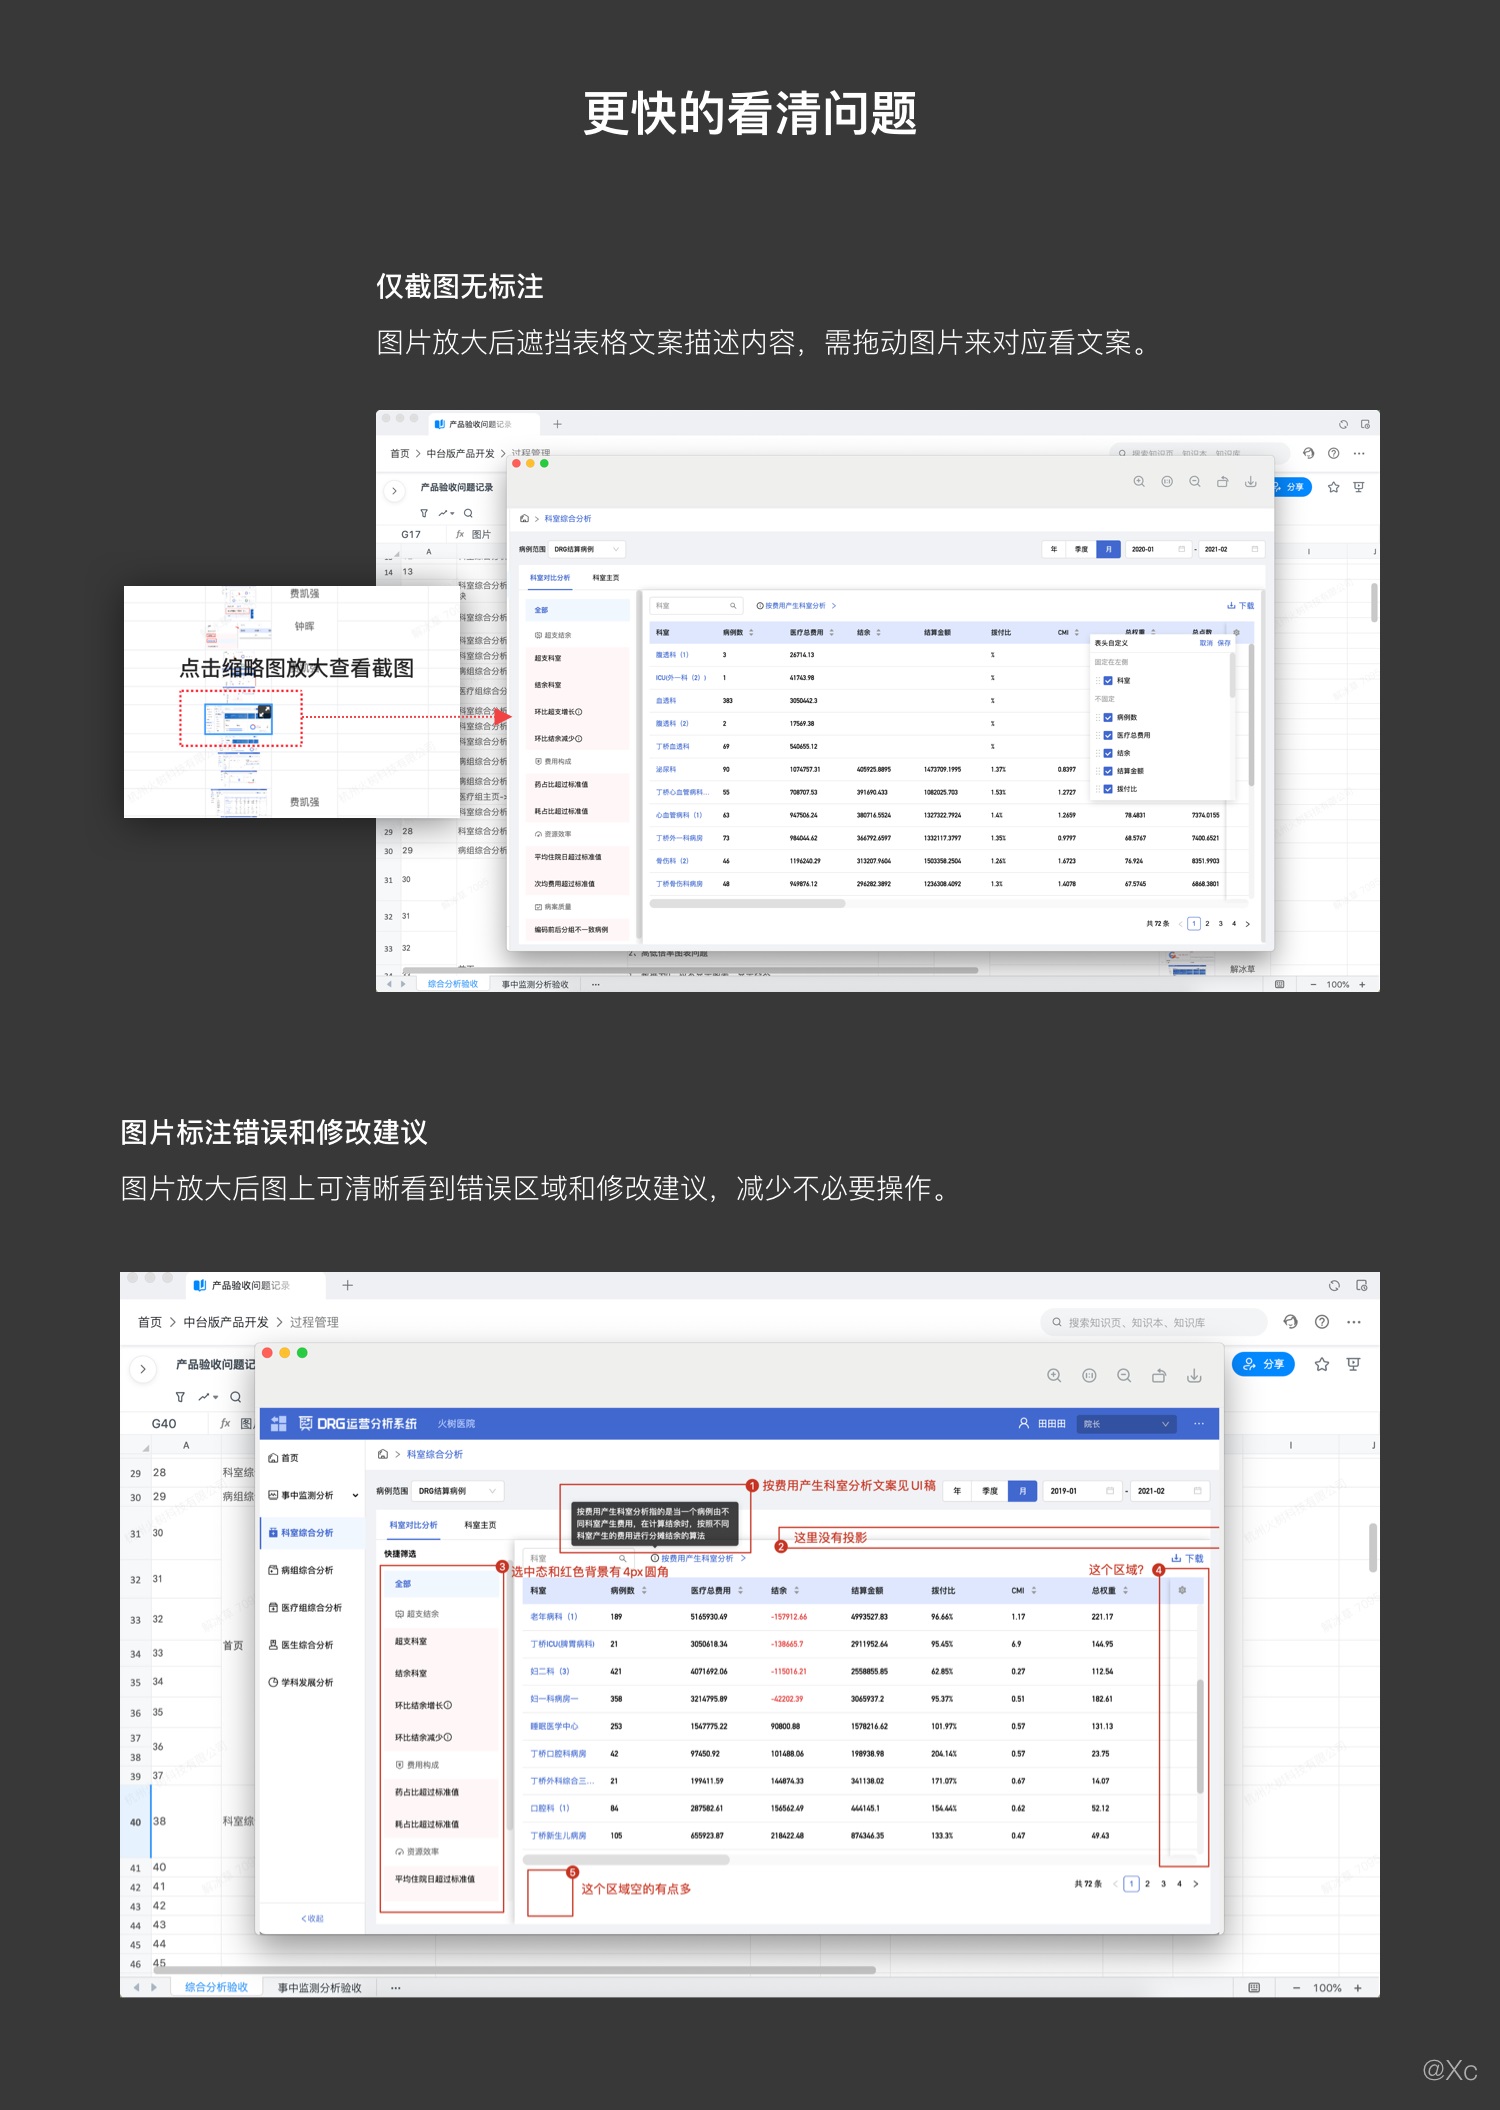This screenshot has height=2110, width=1500.
Task: Switch to 科室主页 tab in annotated screenshot
Action: pos(480,1525)
